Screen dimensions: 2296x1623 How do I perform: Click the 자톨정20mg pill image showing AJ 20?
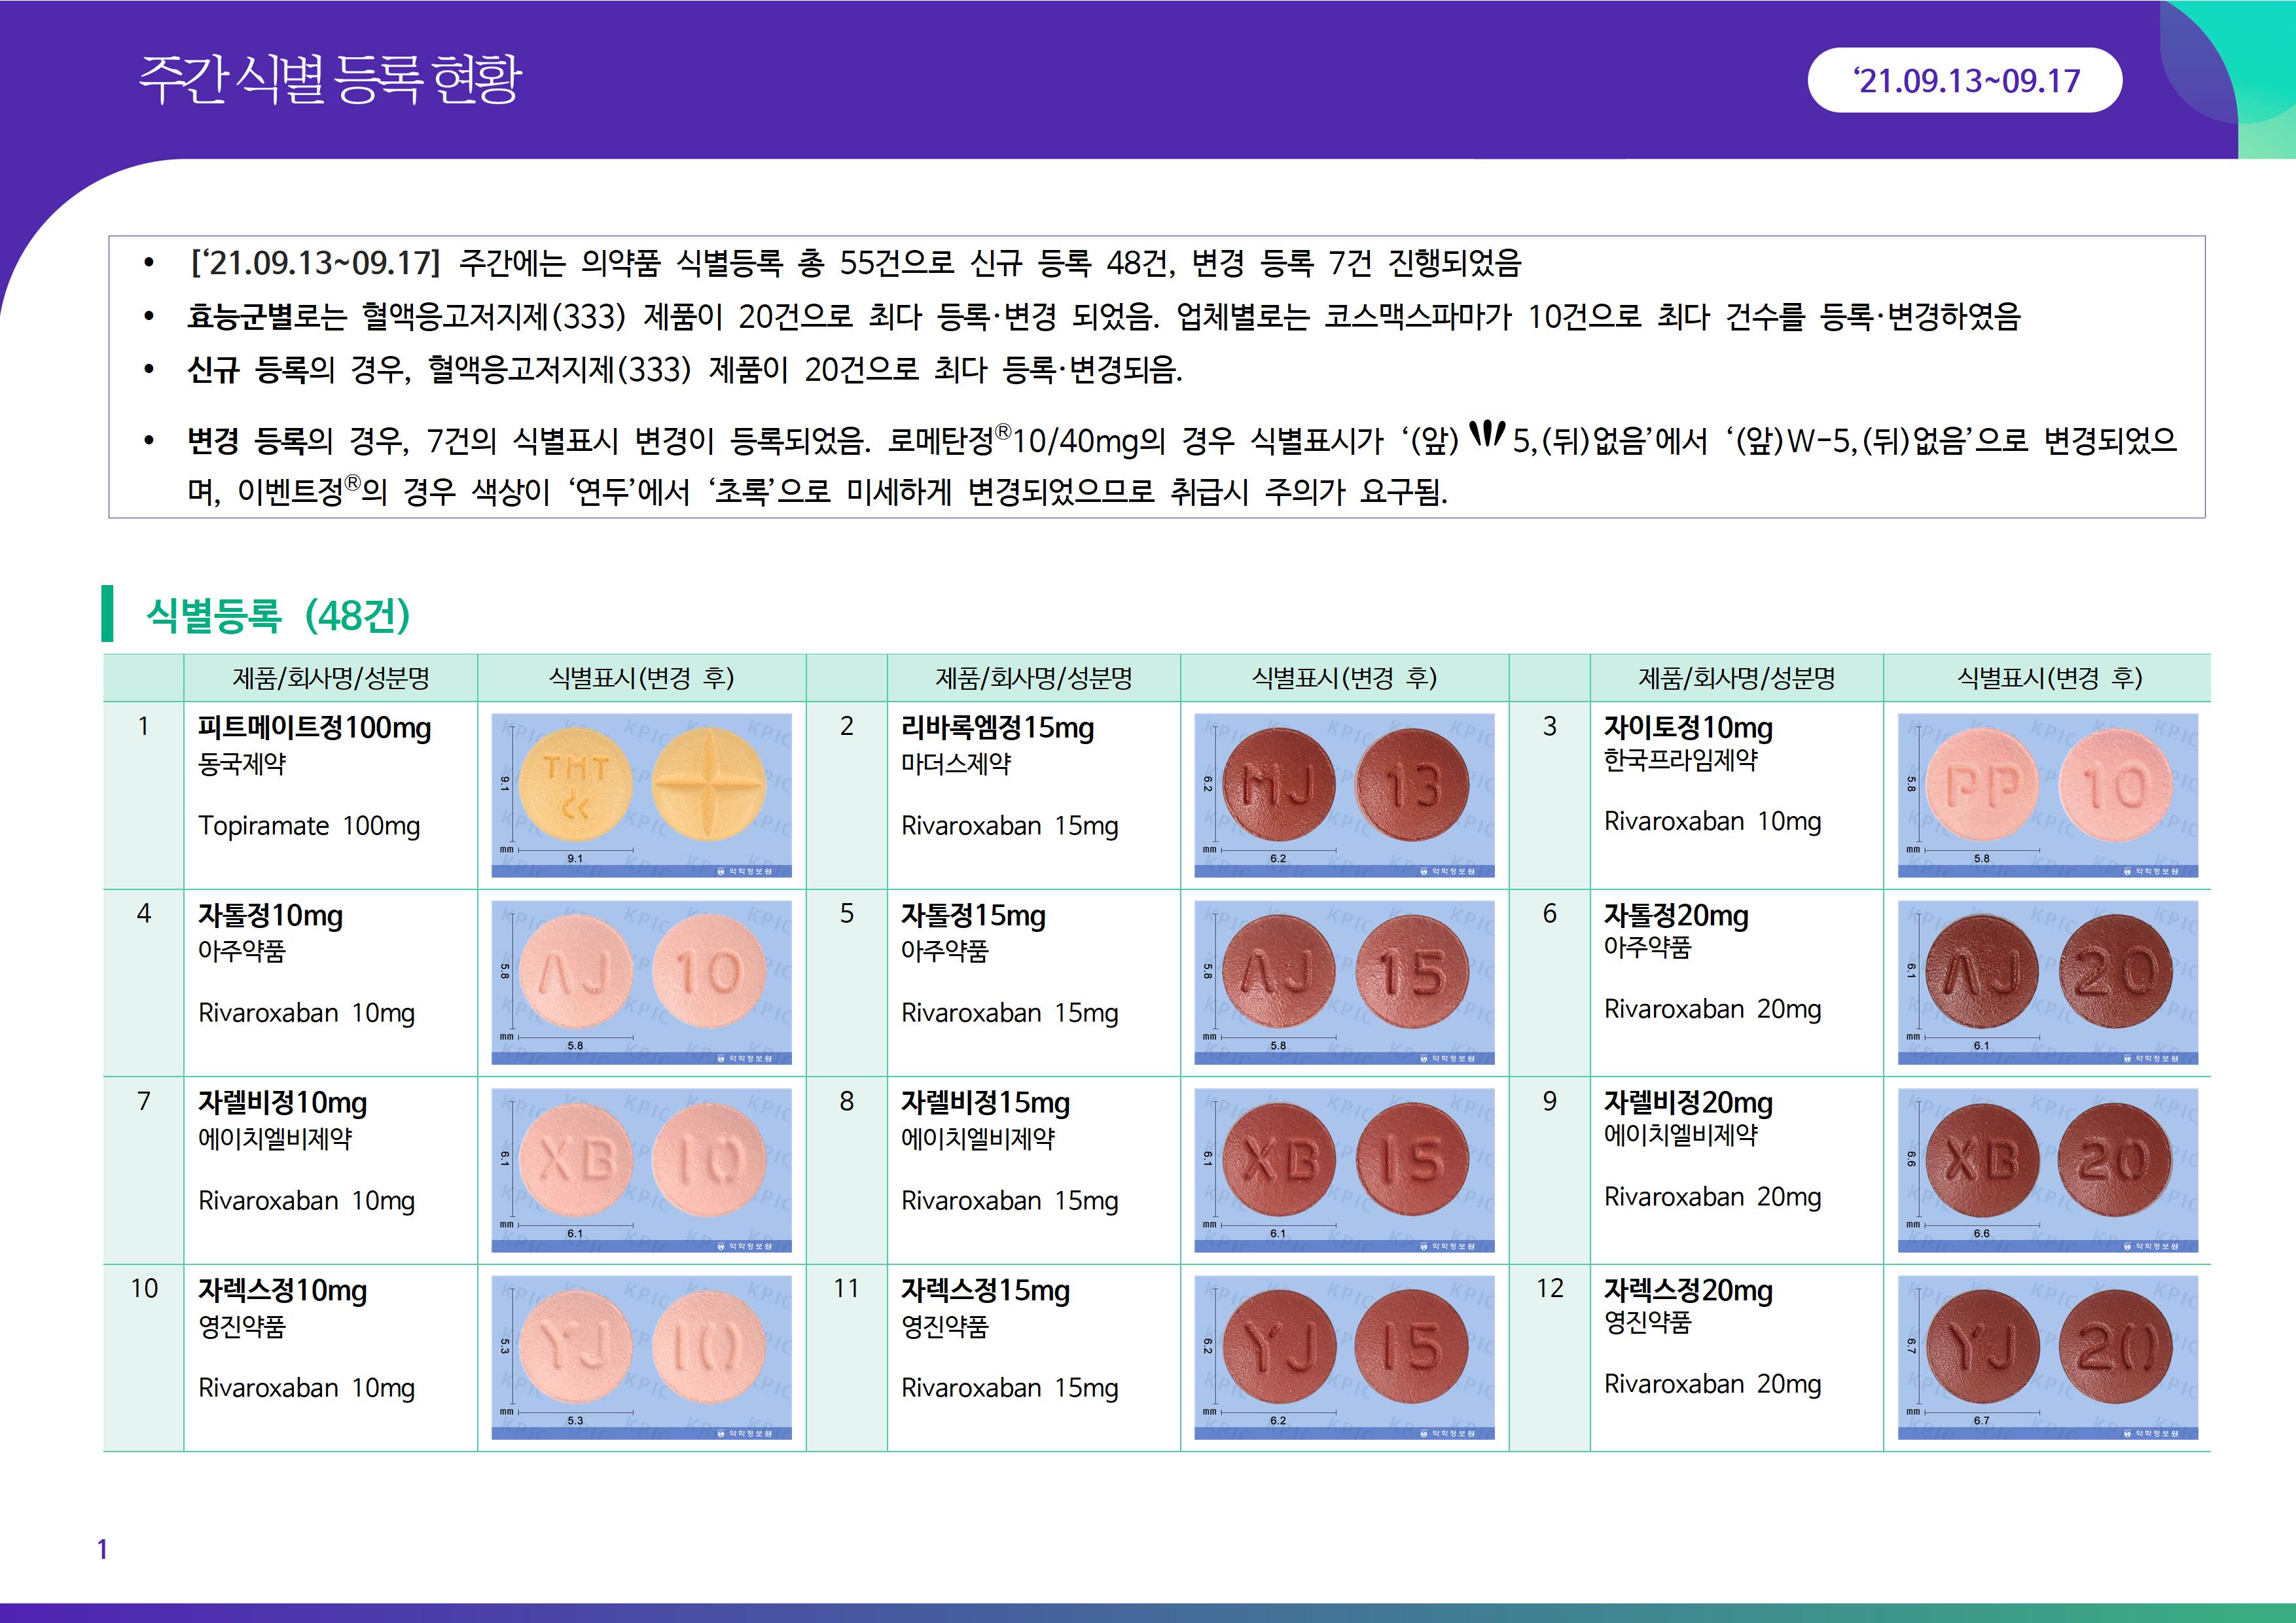(x=2047, y=982)
